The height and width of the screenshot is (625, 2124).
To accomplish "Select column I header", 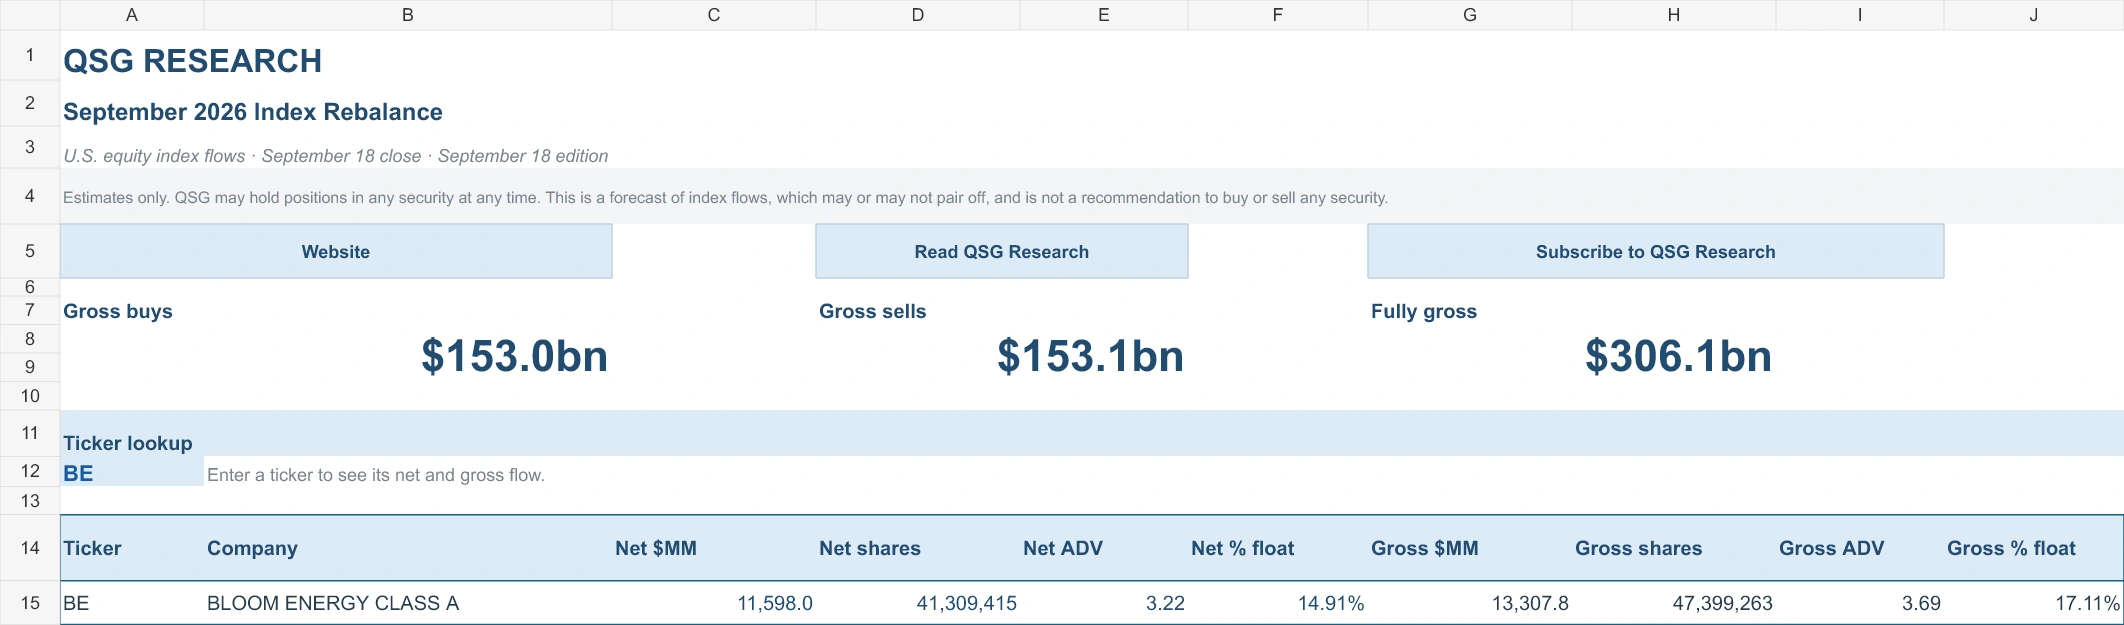I will point(1860,15).
